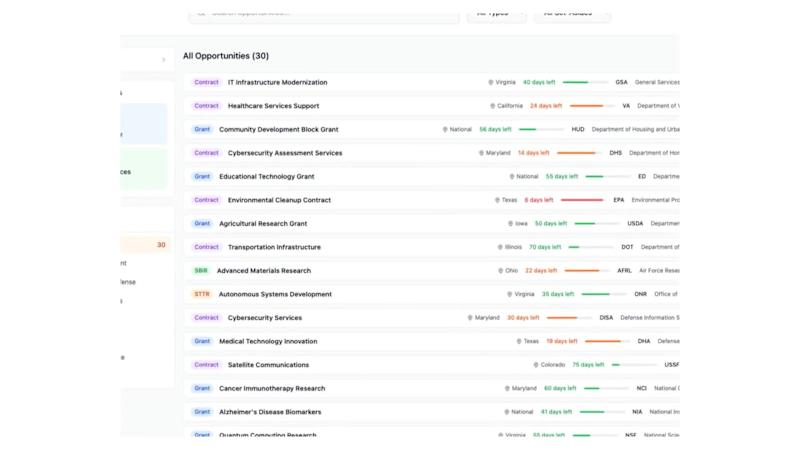The width and height of the screenshot is (800, 450).
Task: Open Agricultural Research Grant opportunity
Action: (x=263, y=223)
